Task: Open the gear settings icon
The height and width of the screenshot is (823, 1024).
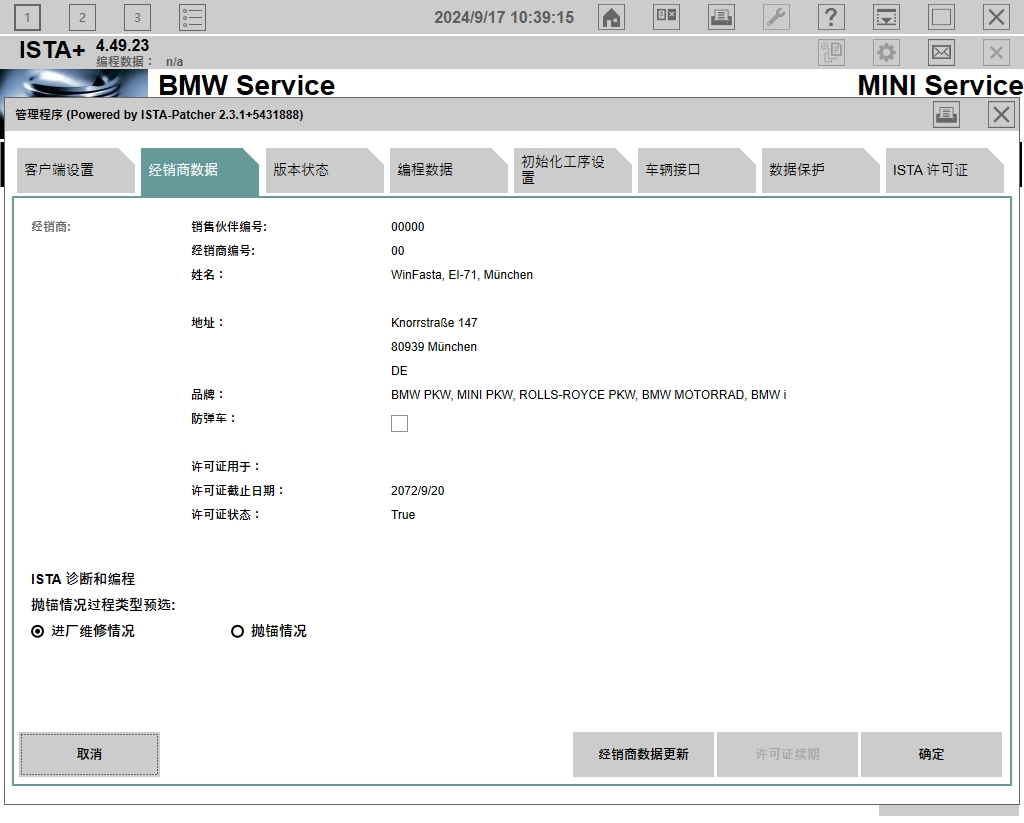Action: click(x=886, y=52)
